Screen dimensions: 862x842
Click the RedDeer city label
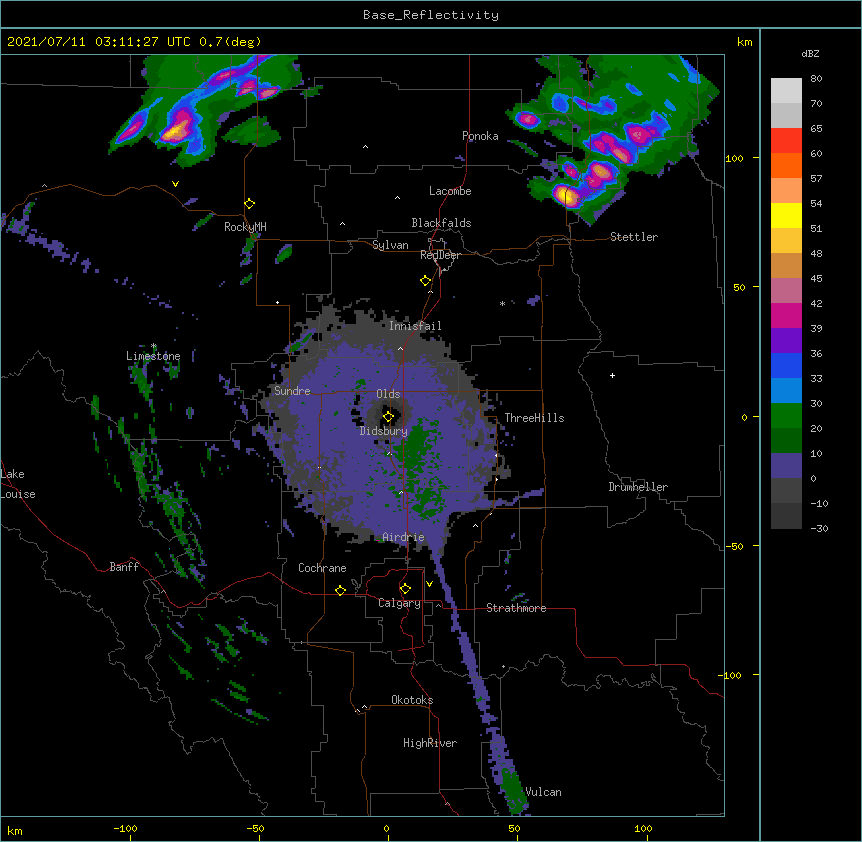pos(440,255)
